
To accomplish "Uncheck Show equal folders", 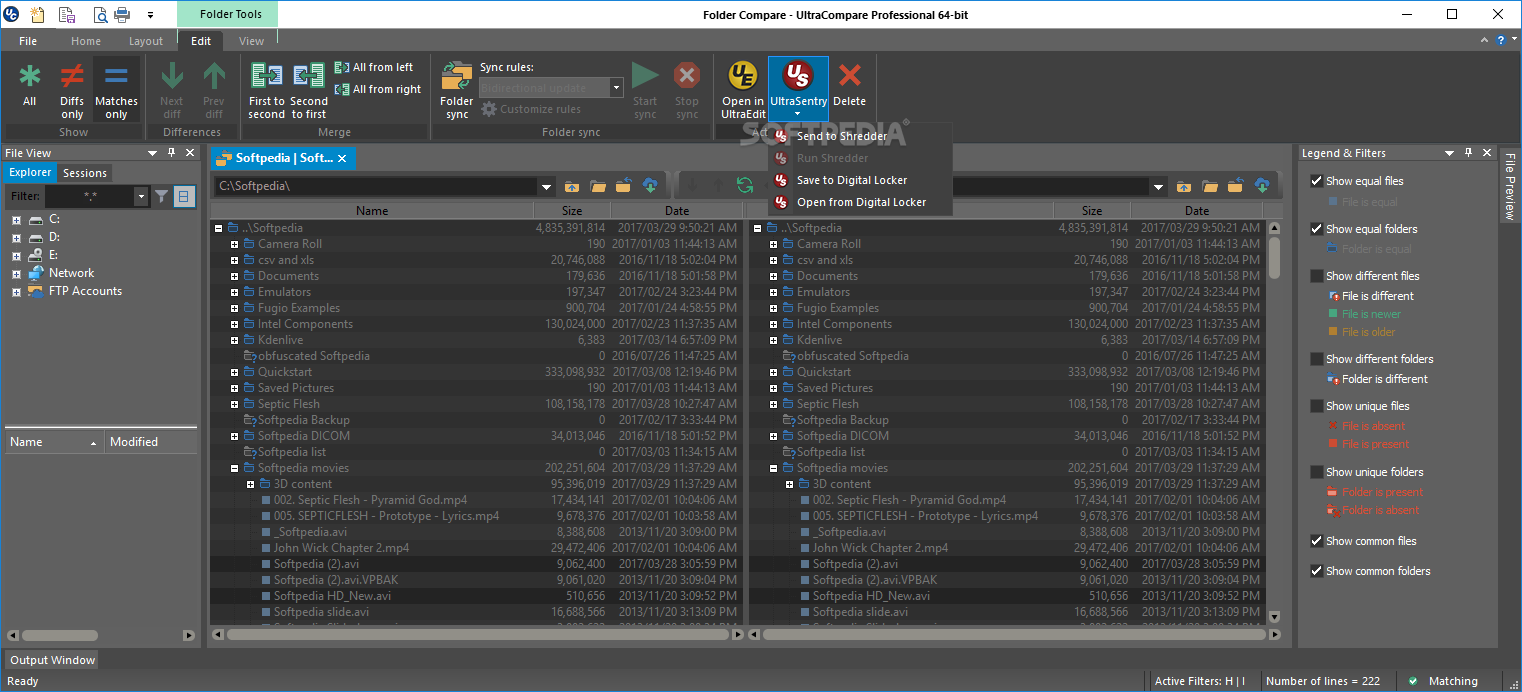I will click(1317, 229).
